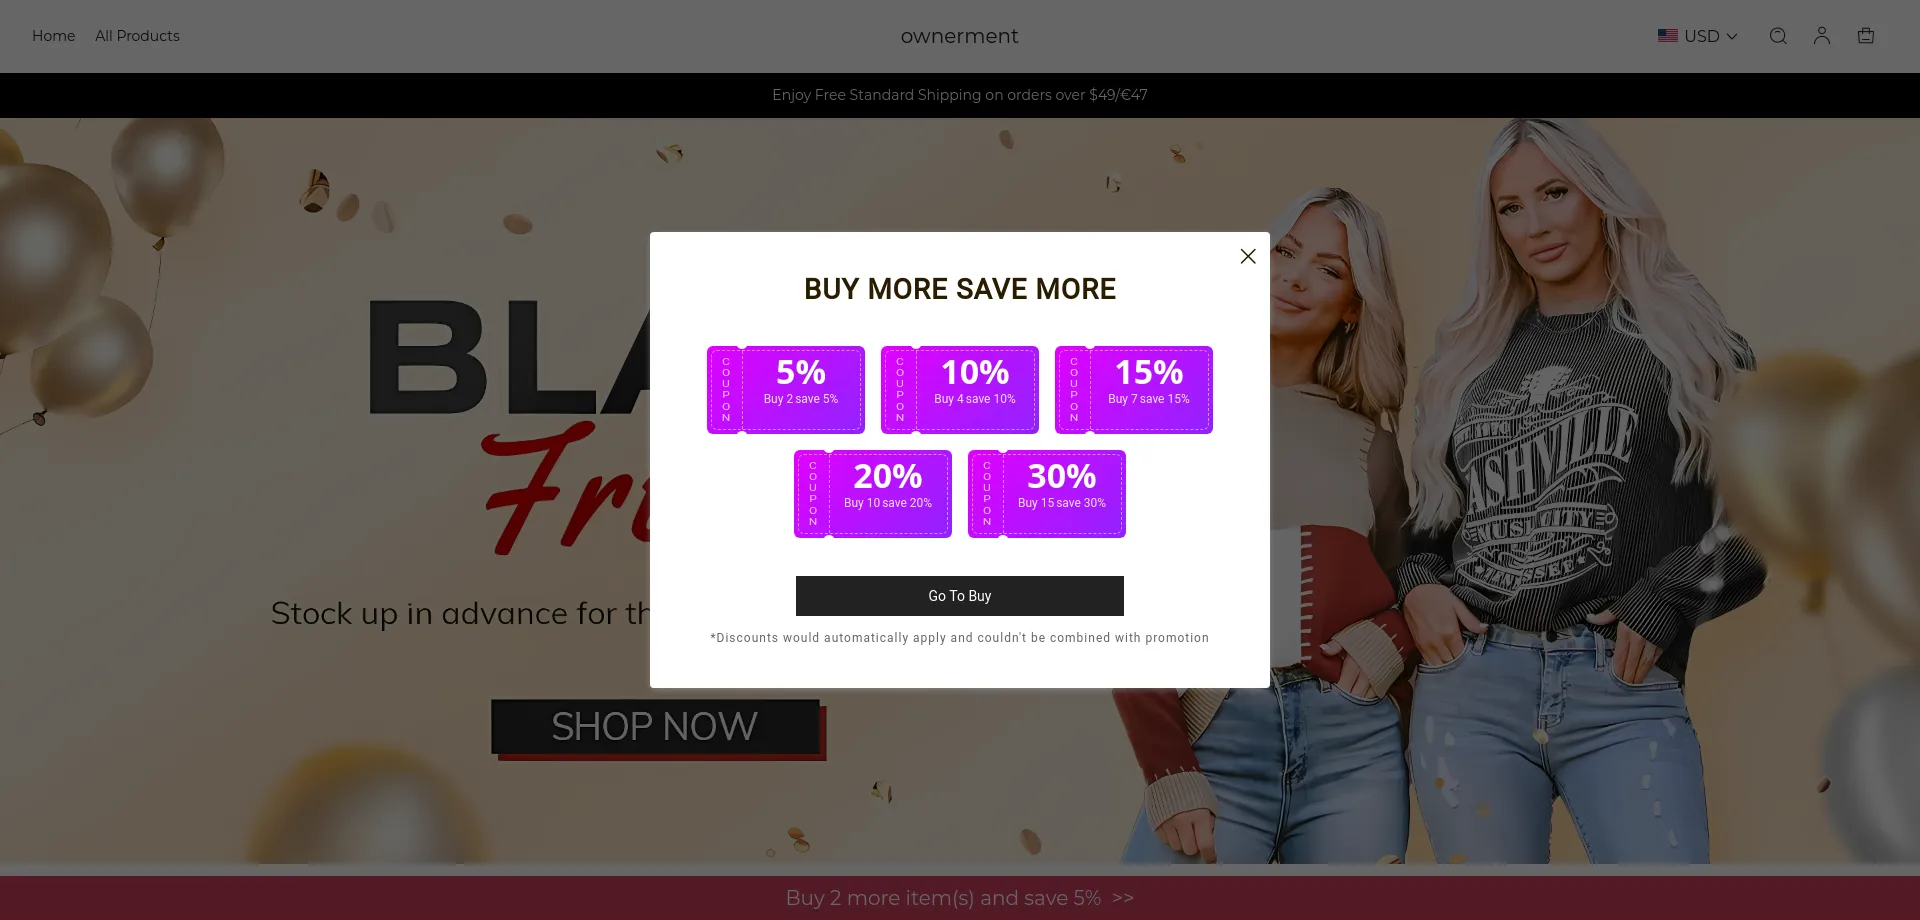The image size is (1920, 920).
Task: Select the 30% coupon card
Action: [1047, 494]
